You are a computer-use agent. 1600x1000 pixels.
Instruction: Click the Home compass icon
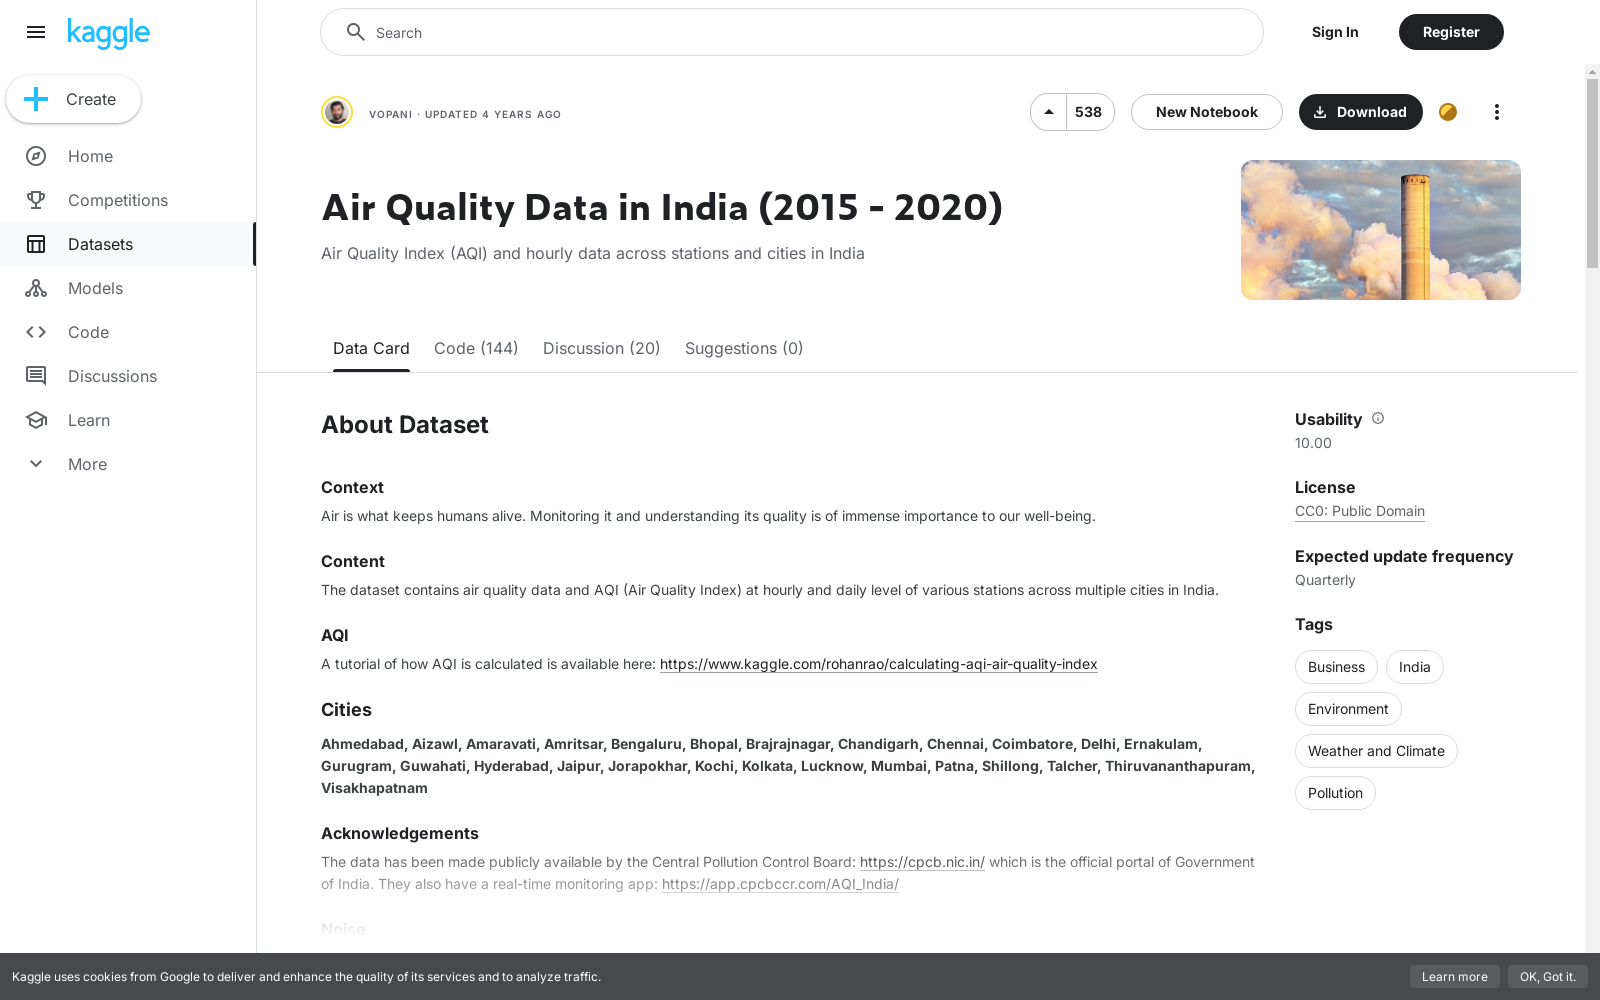point(36,156)
